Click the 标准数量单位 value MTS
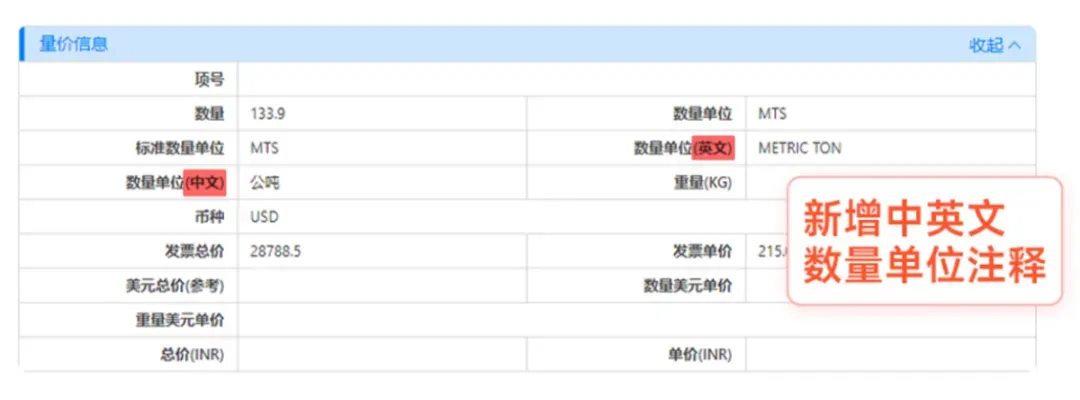1080x400 pixels. click(264, 148)
